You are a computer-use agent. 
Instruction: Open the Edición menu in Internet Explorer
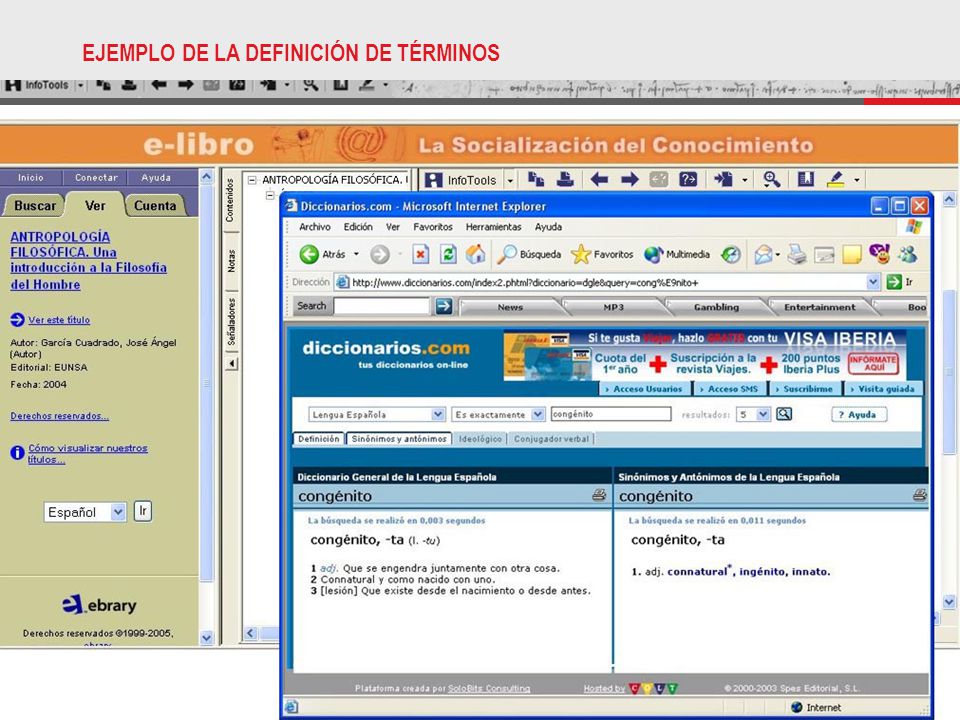point(358,227)
